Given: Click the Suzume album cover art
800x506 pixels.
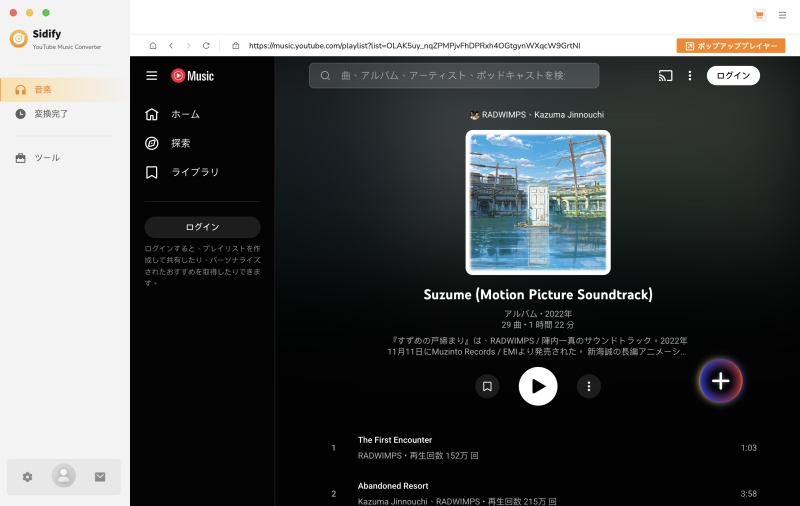Looking at the screenshot, I should (x=538, y=203).
